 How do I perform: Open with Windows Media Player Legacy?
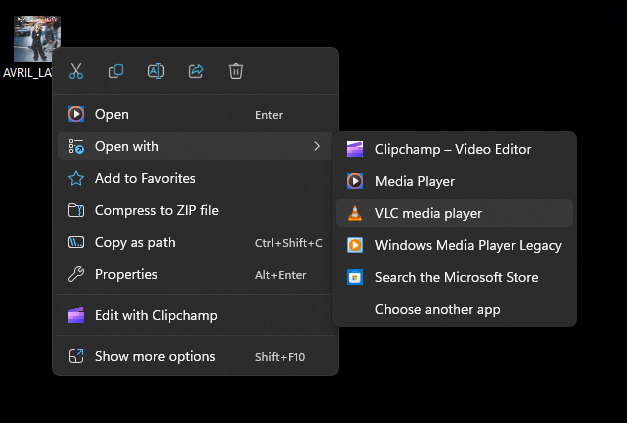point(454,245)
